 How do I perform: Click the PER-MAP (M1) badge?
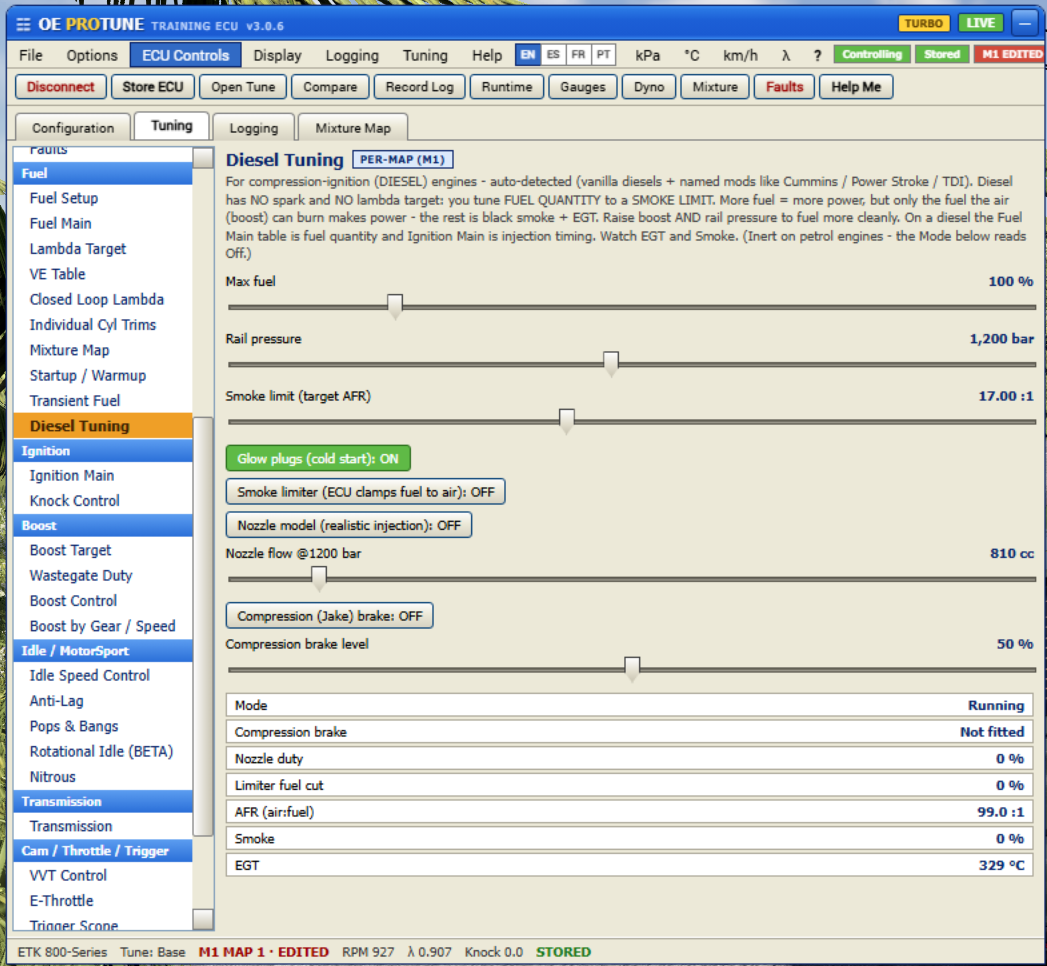403,160
